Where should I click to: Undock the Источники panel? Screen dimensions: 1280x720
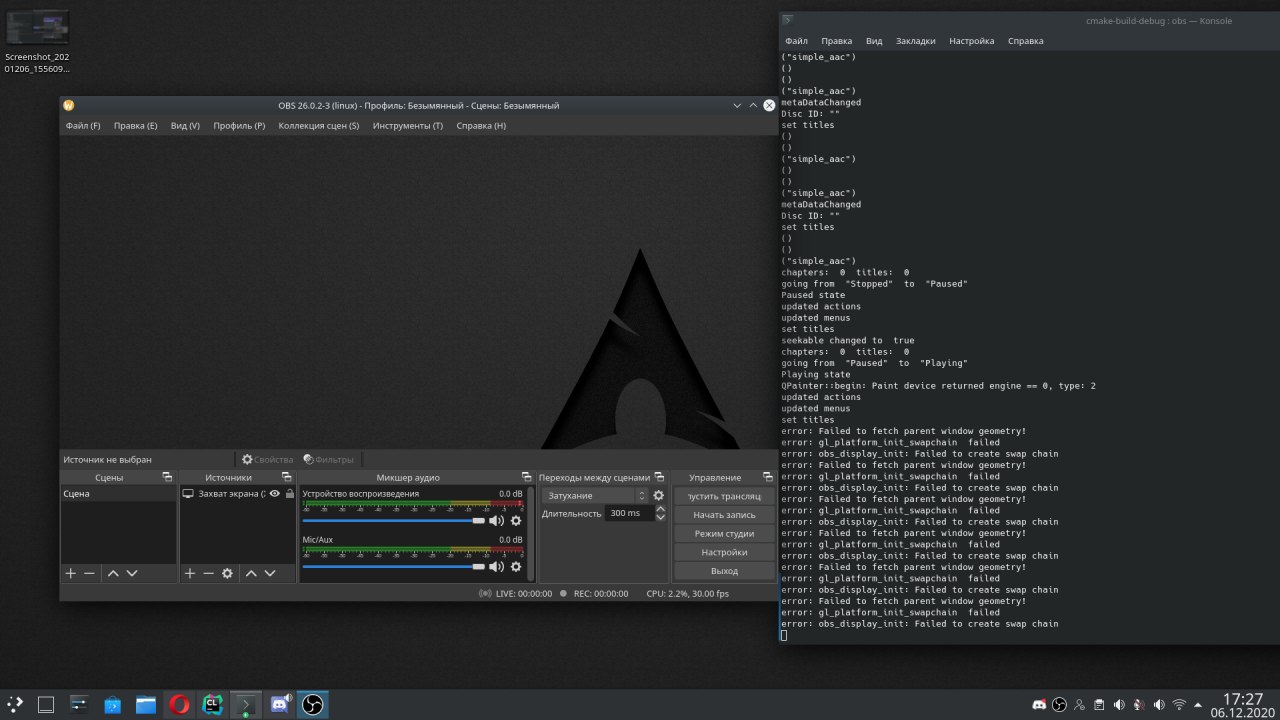[x=286, y=477]
